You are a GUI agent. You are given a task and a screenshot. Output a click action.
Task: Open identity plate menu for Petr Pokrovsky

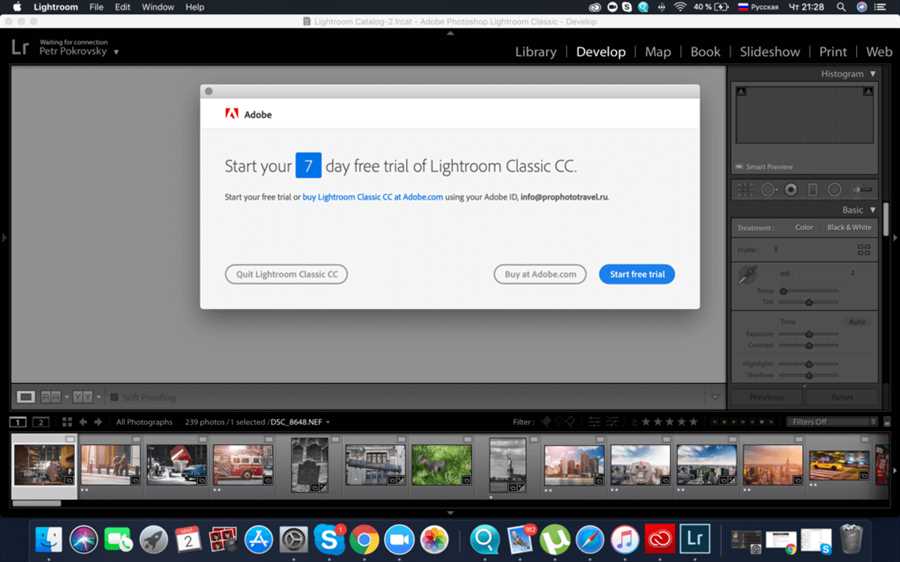(116, 52)
